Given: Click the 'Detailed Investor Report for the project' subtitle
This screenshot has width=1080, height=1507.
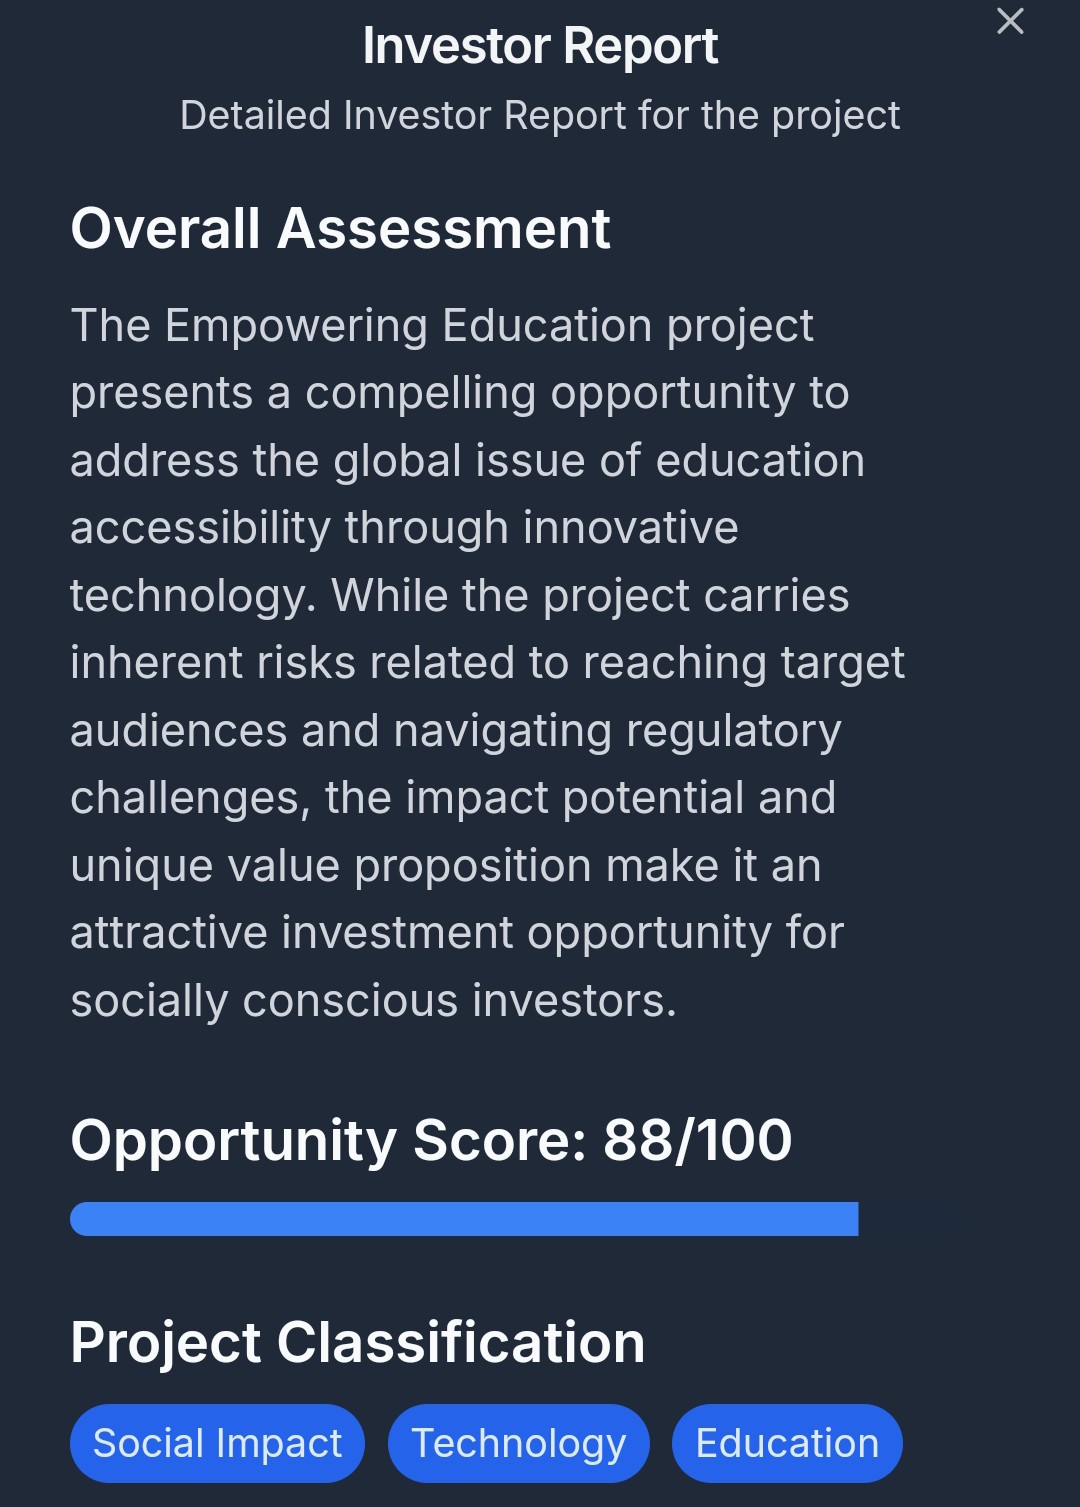Looking at the screenshot, I should [540, 116].
